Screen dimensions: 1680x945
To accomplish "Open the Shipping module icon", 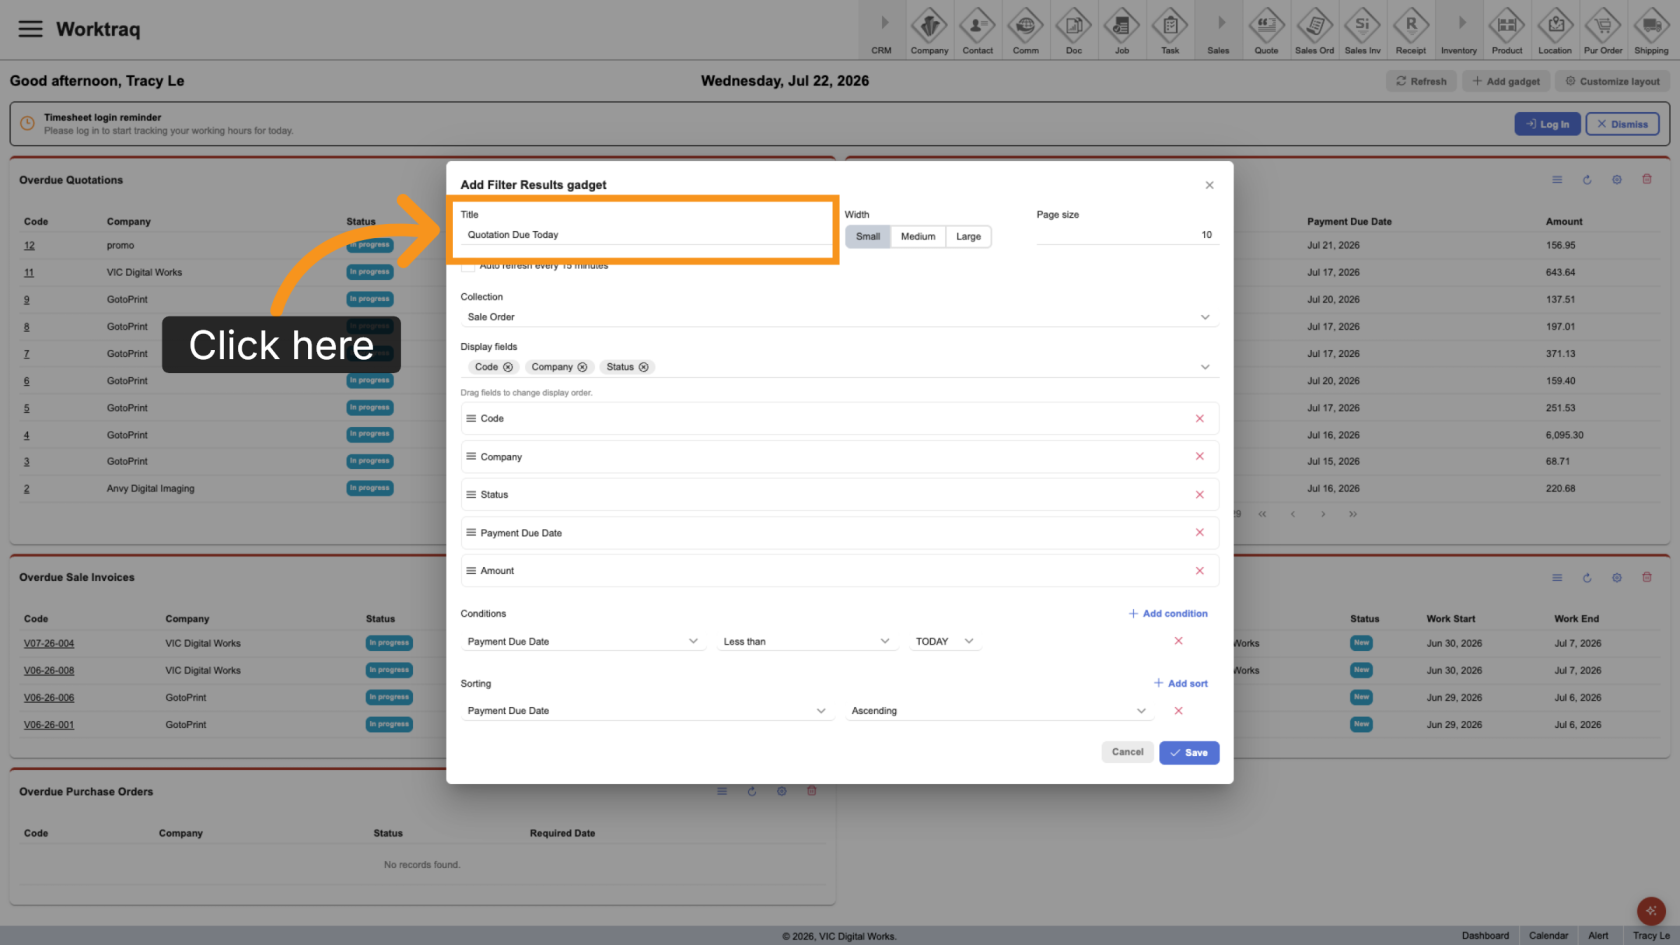I will click(1651, 30).
